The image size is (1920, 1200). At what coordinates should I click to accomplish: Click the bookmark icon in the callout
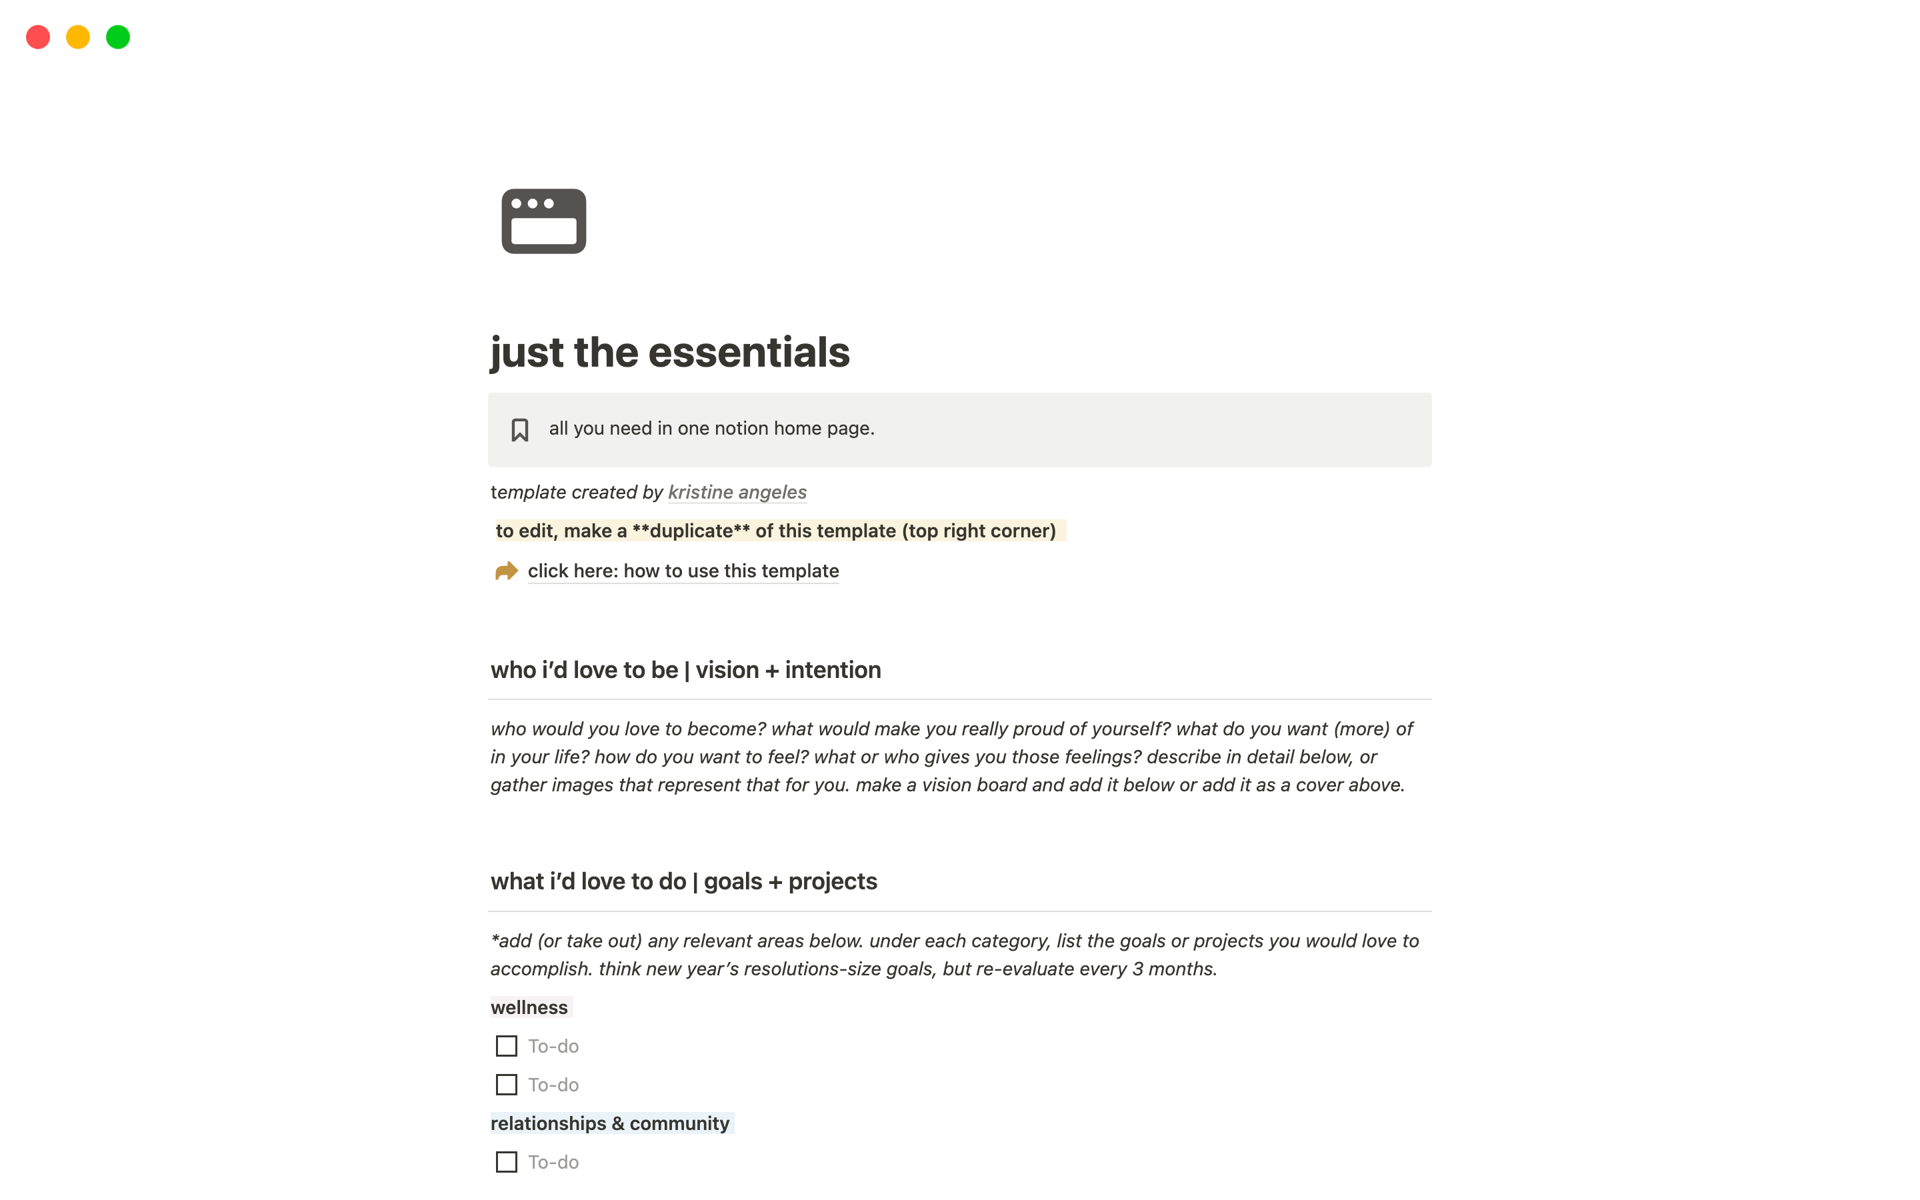click(519, 430)
